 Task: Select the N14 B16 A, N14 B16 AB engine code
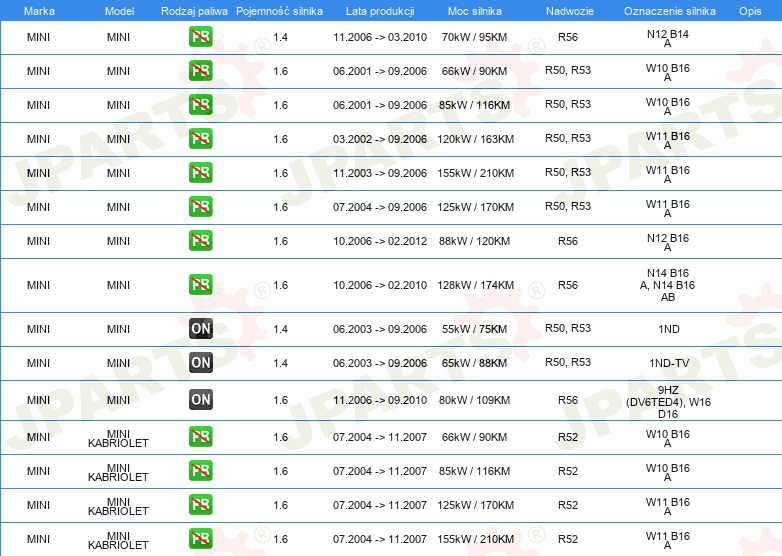668,285
